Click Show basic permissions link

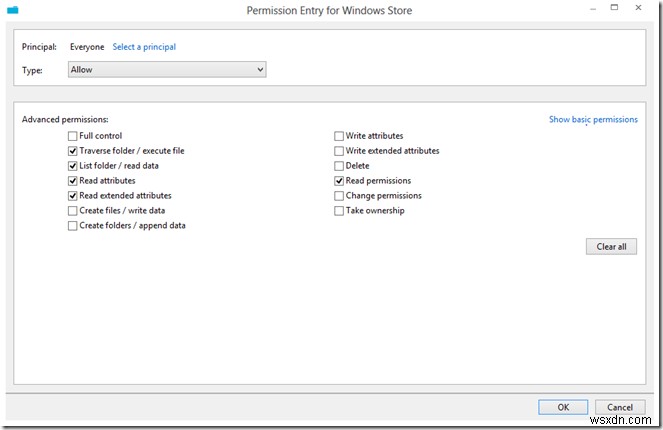point(592,120)
